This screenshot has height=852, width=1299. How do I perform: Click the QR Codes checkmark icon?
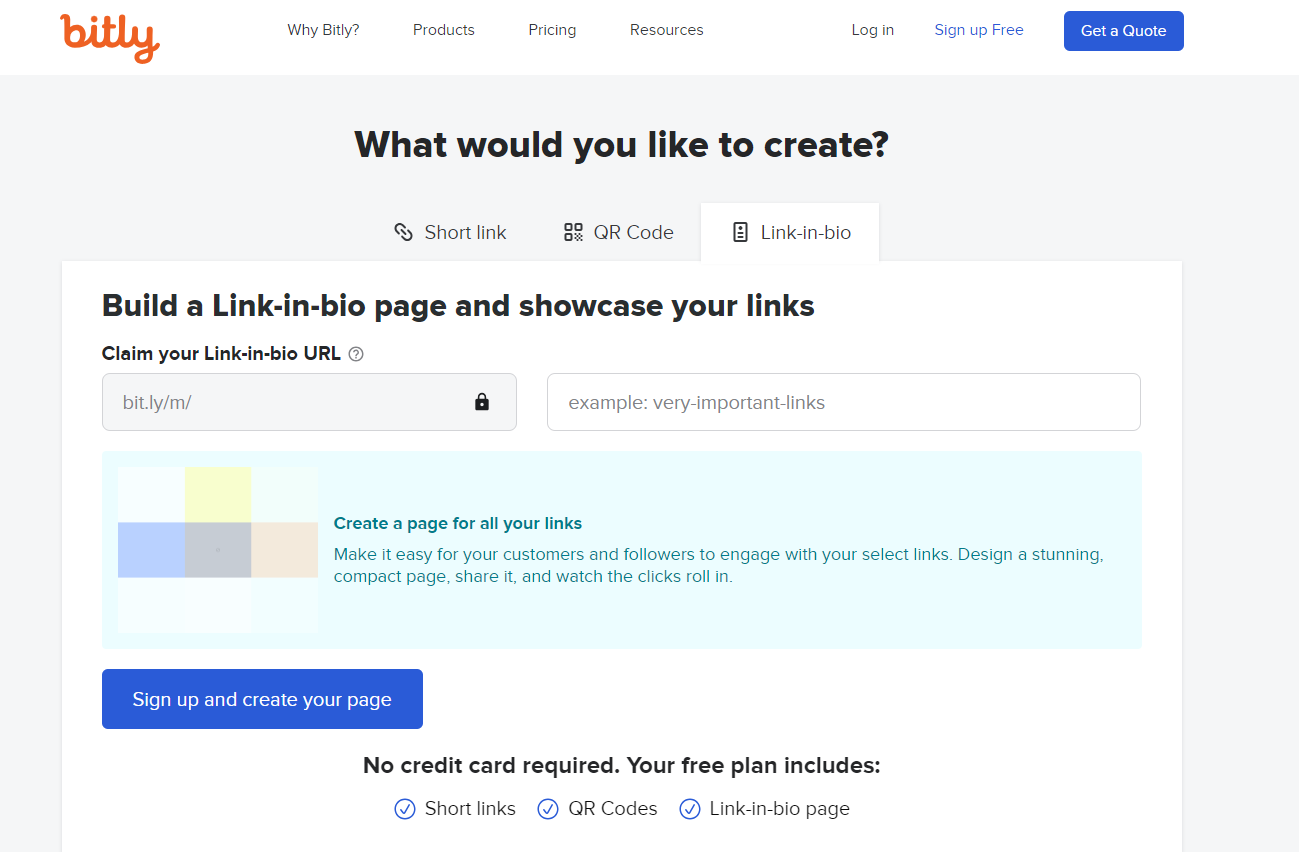pyautogui.click(x=548, y=809)
